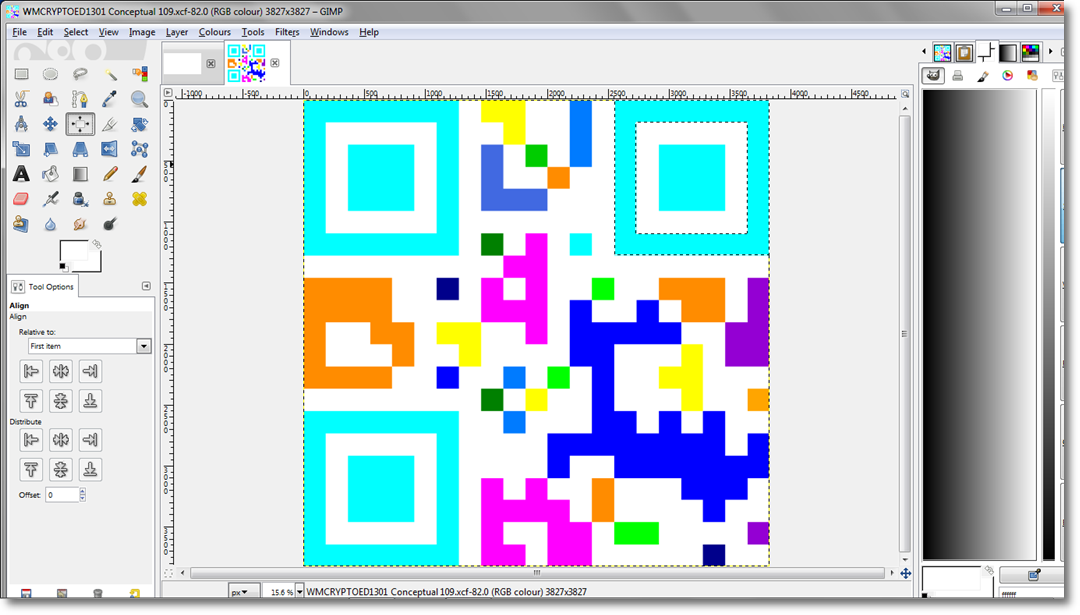Click Distribute top edges button under Distribute
The width and height of the screenshot is (1080, 615).
31,470
